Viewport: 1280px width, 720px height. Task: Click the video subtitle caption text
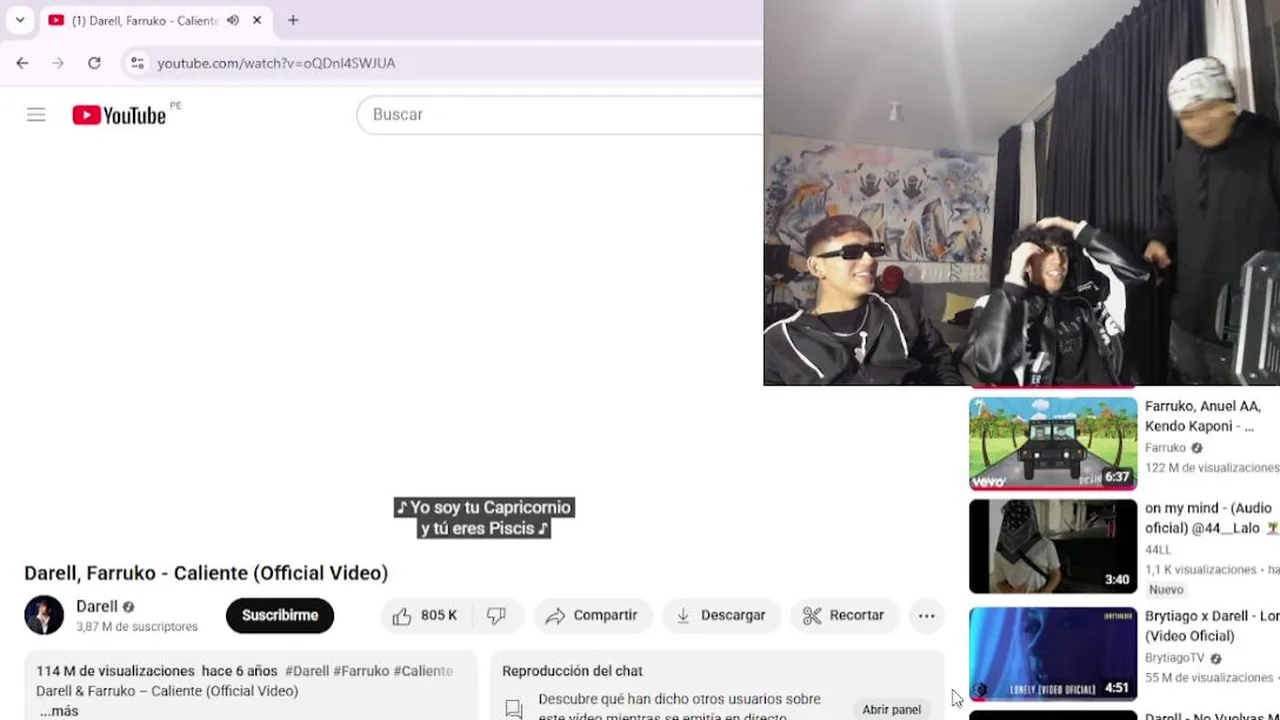point(484,518)
